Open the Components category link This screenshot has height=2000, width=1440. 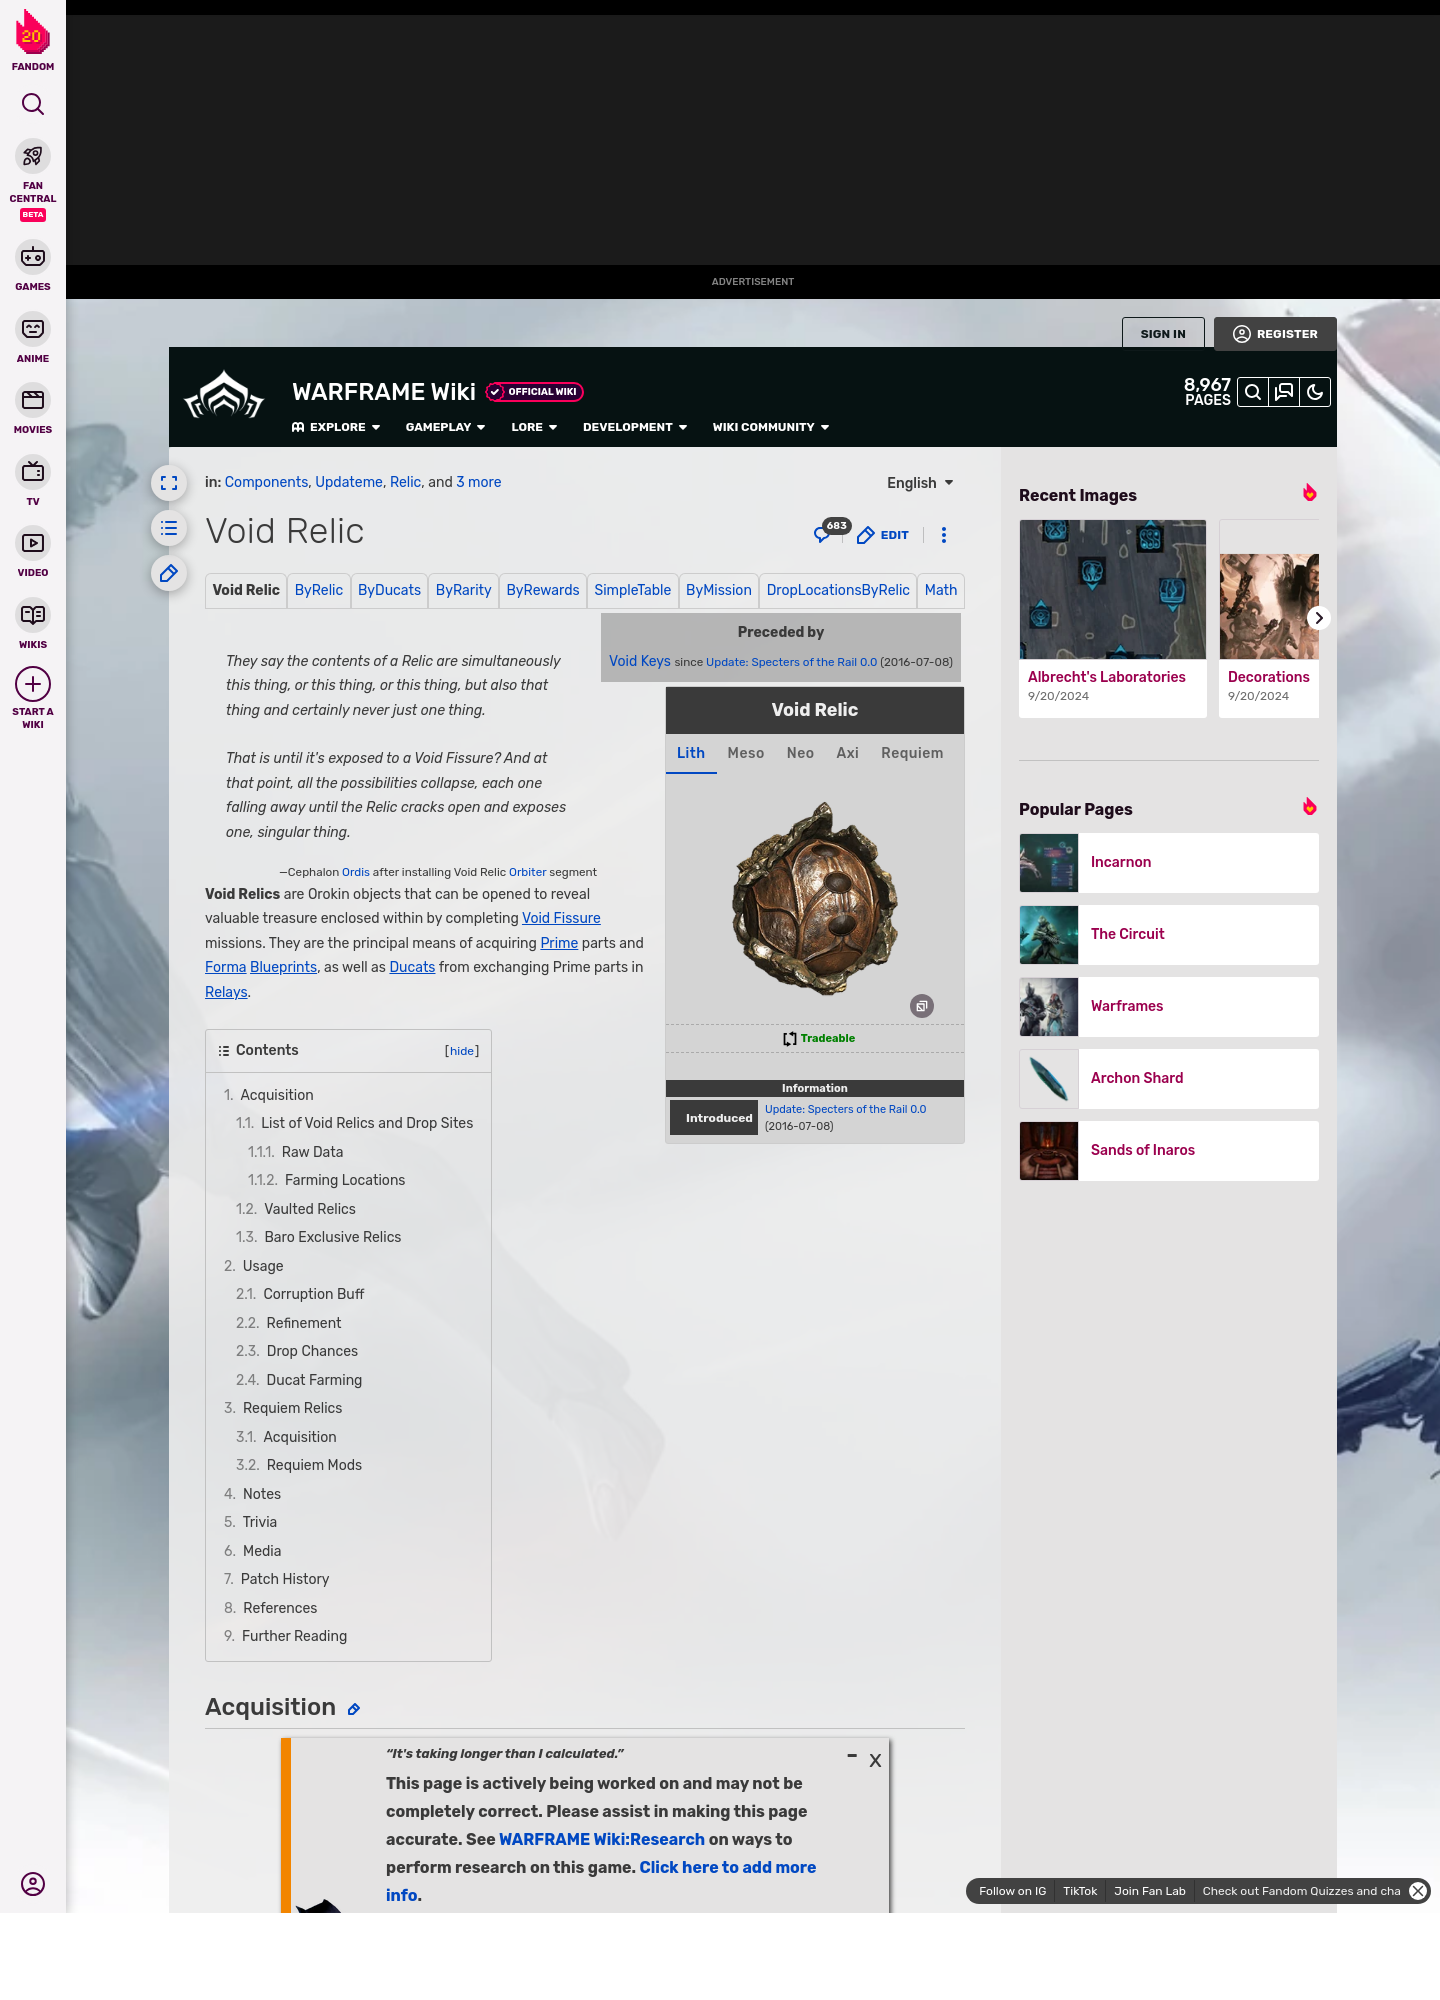[x=266, y=482]
